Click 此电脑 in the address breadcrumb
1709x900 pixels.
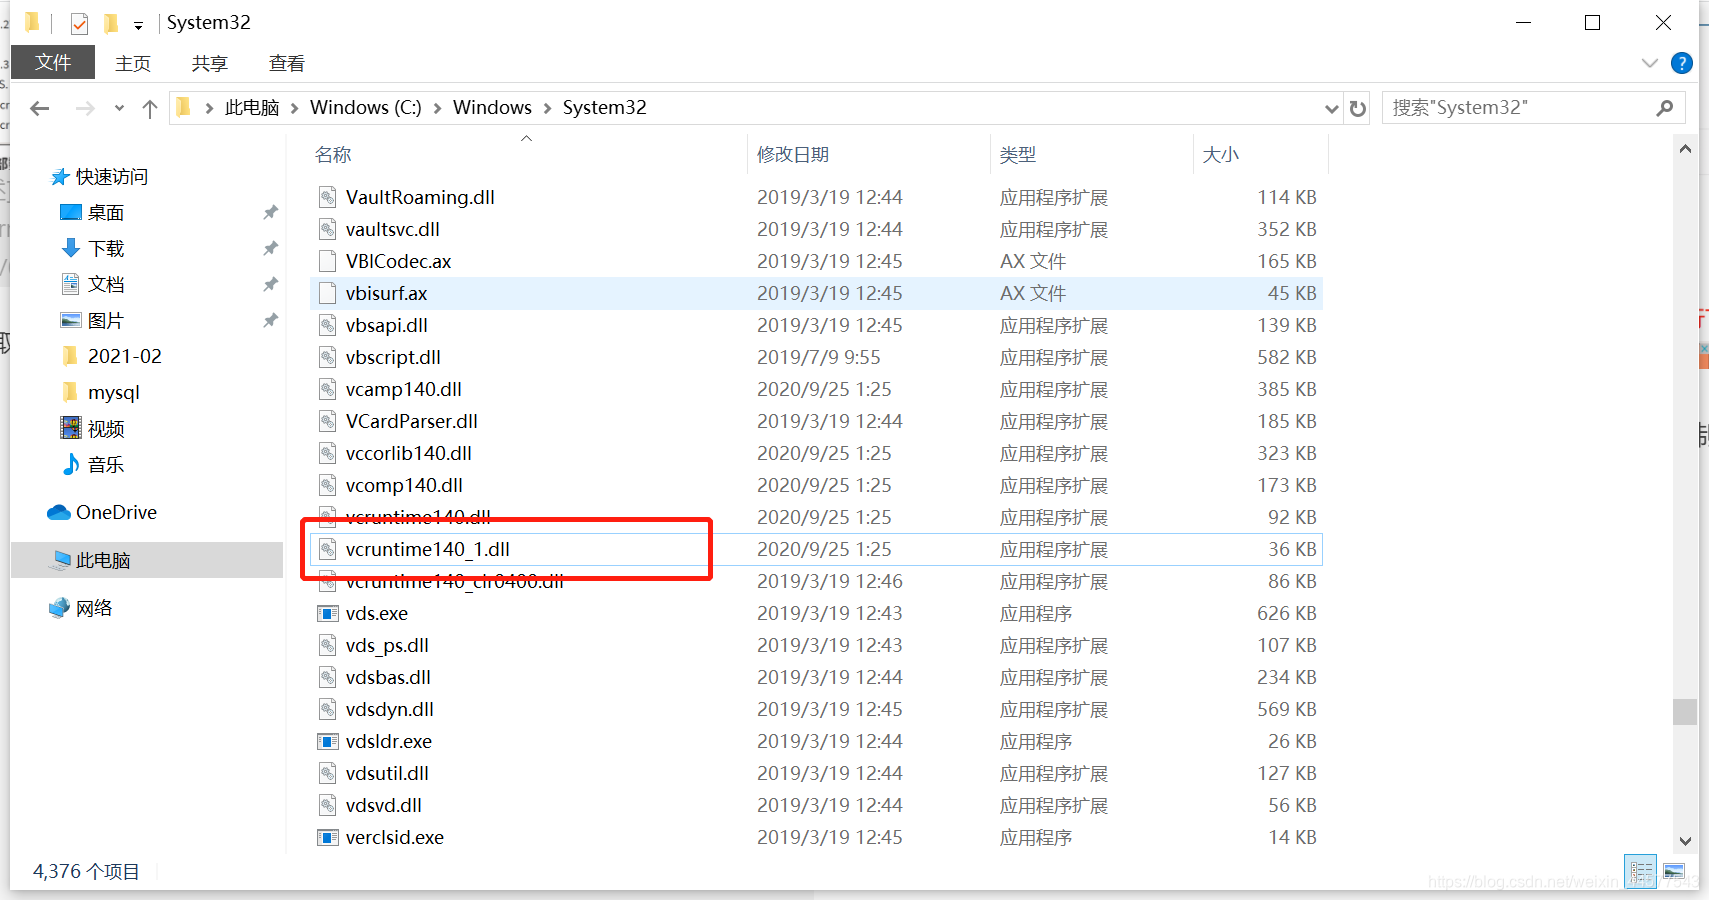coord(252,107)
